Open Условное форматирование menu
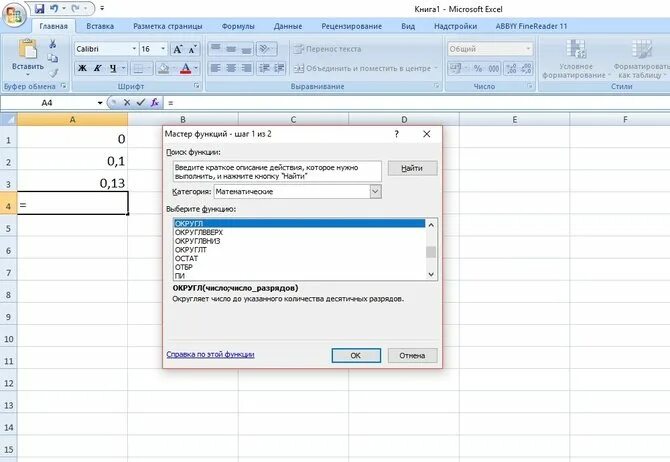Image resolution: width=670 pixels, height=462 pixels. (x=576, y=59)
